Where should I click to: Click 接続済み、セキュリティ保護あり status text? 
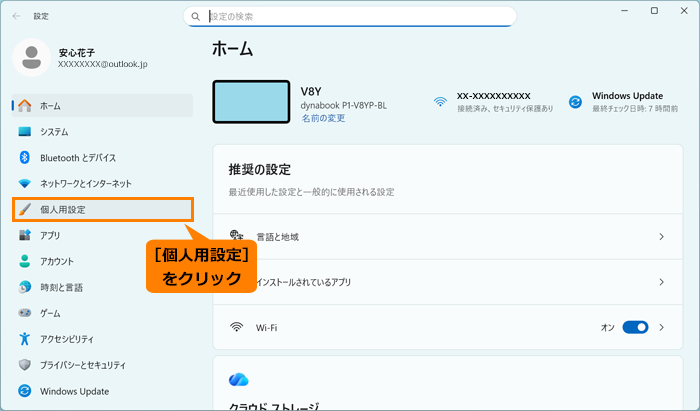(x=505, y=108)
